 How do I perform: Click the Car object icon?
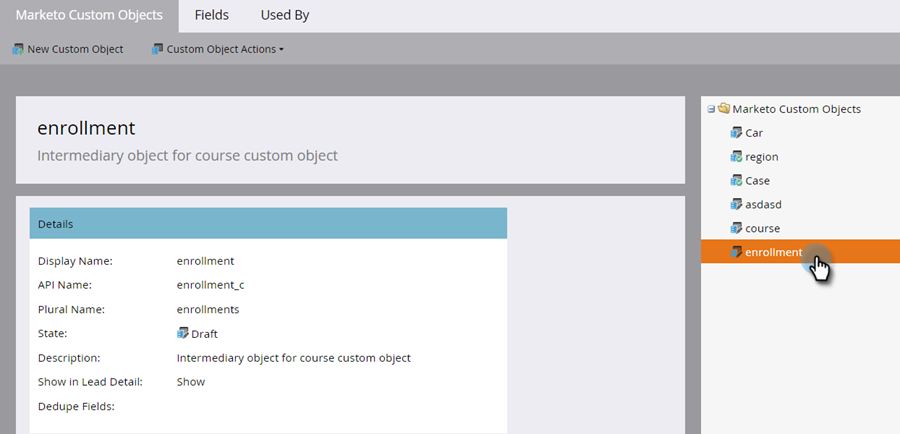pyautogui.click(x=737, y=133)
